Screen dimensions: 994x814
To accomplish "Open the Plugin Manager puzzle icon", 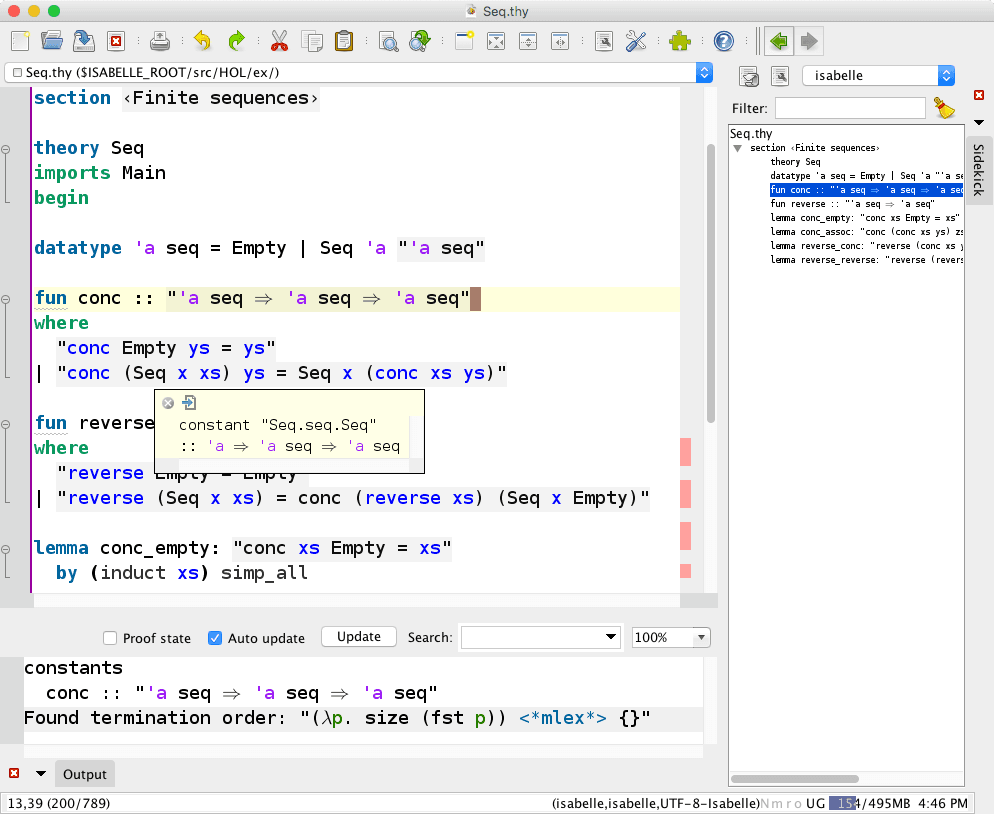I will pos(679,41).
